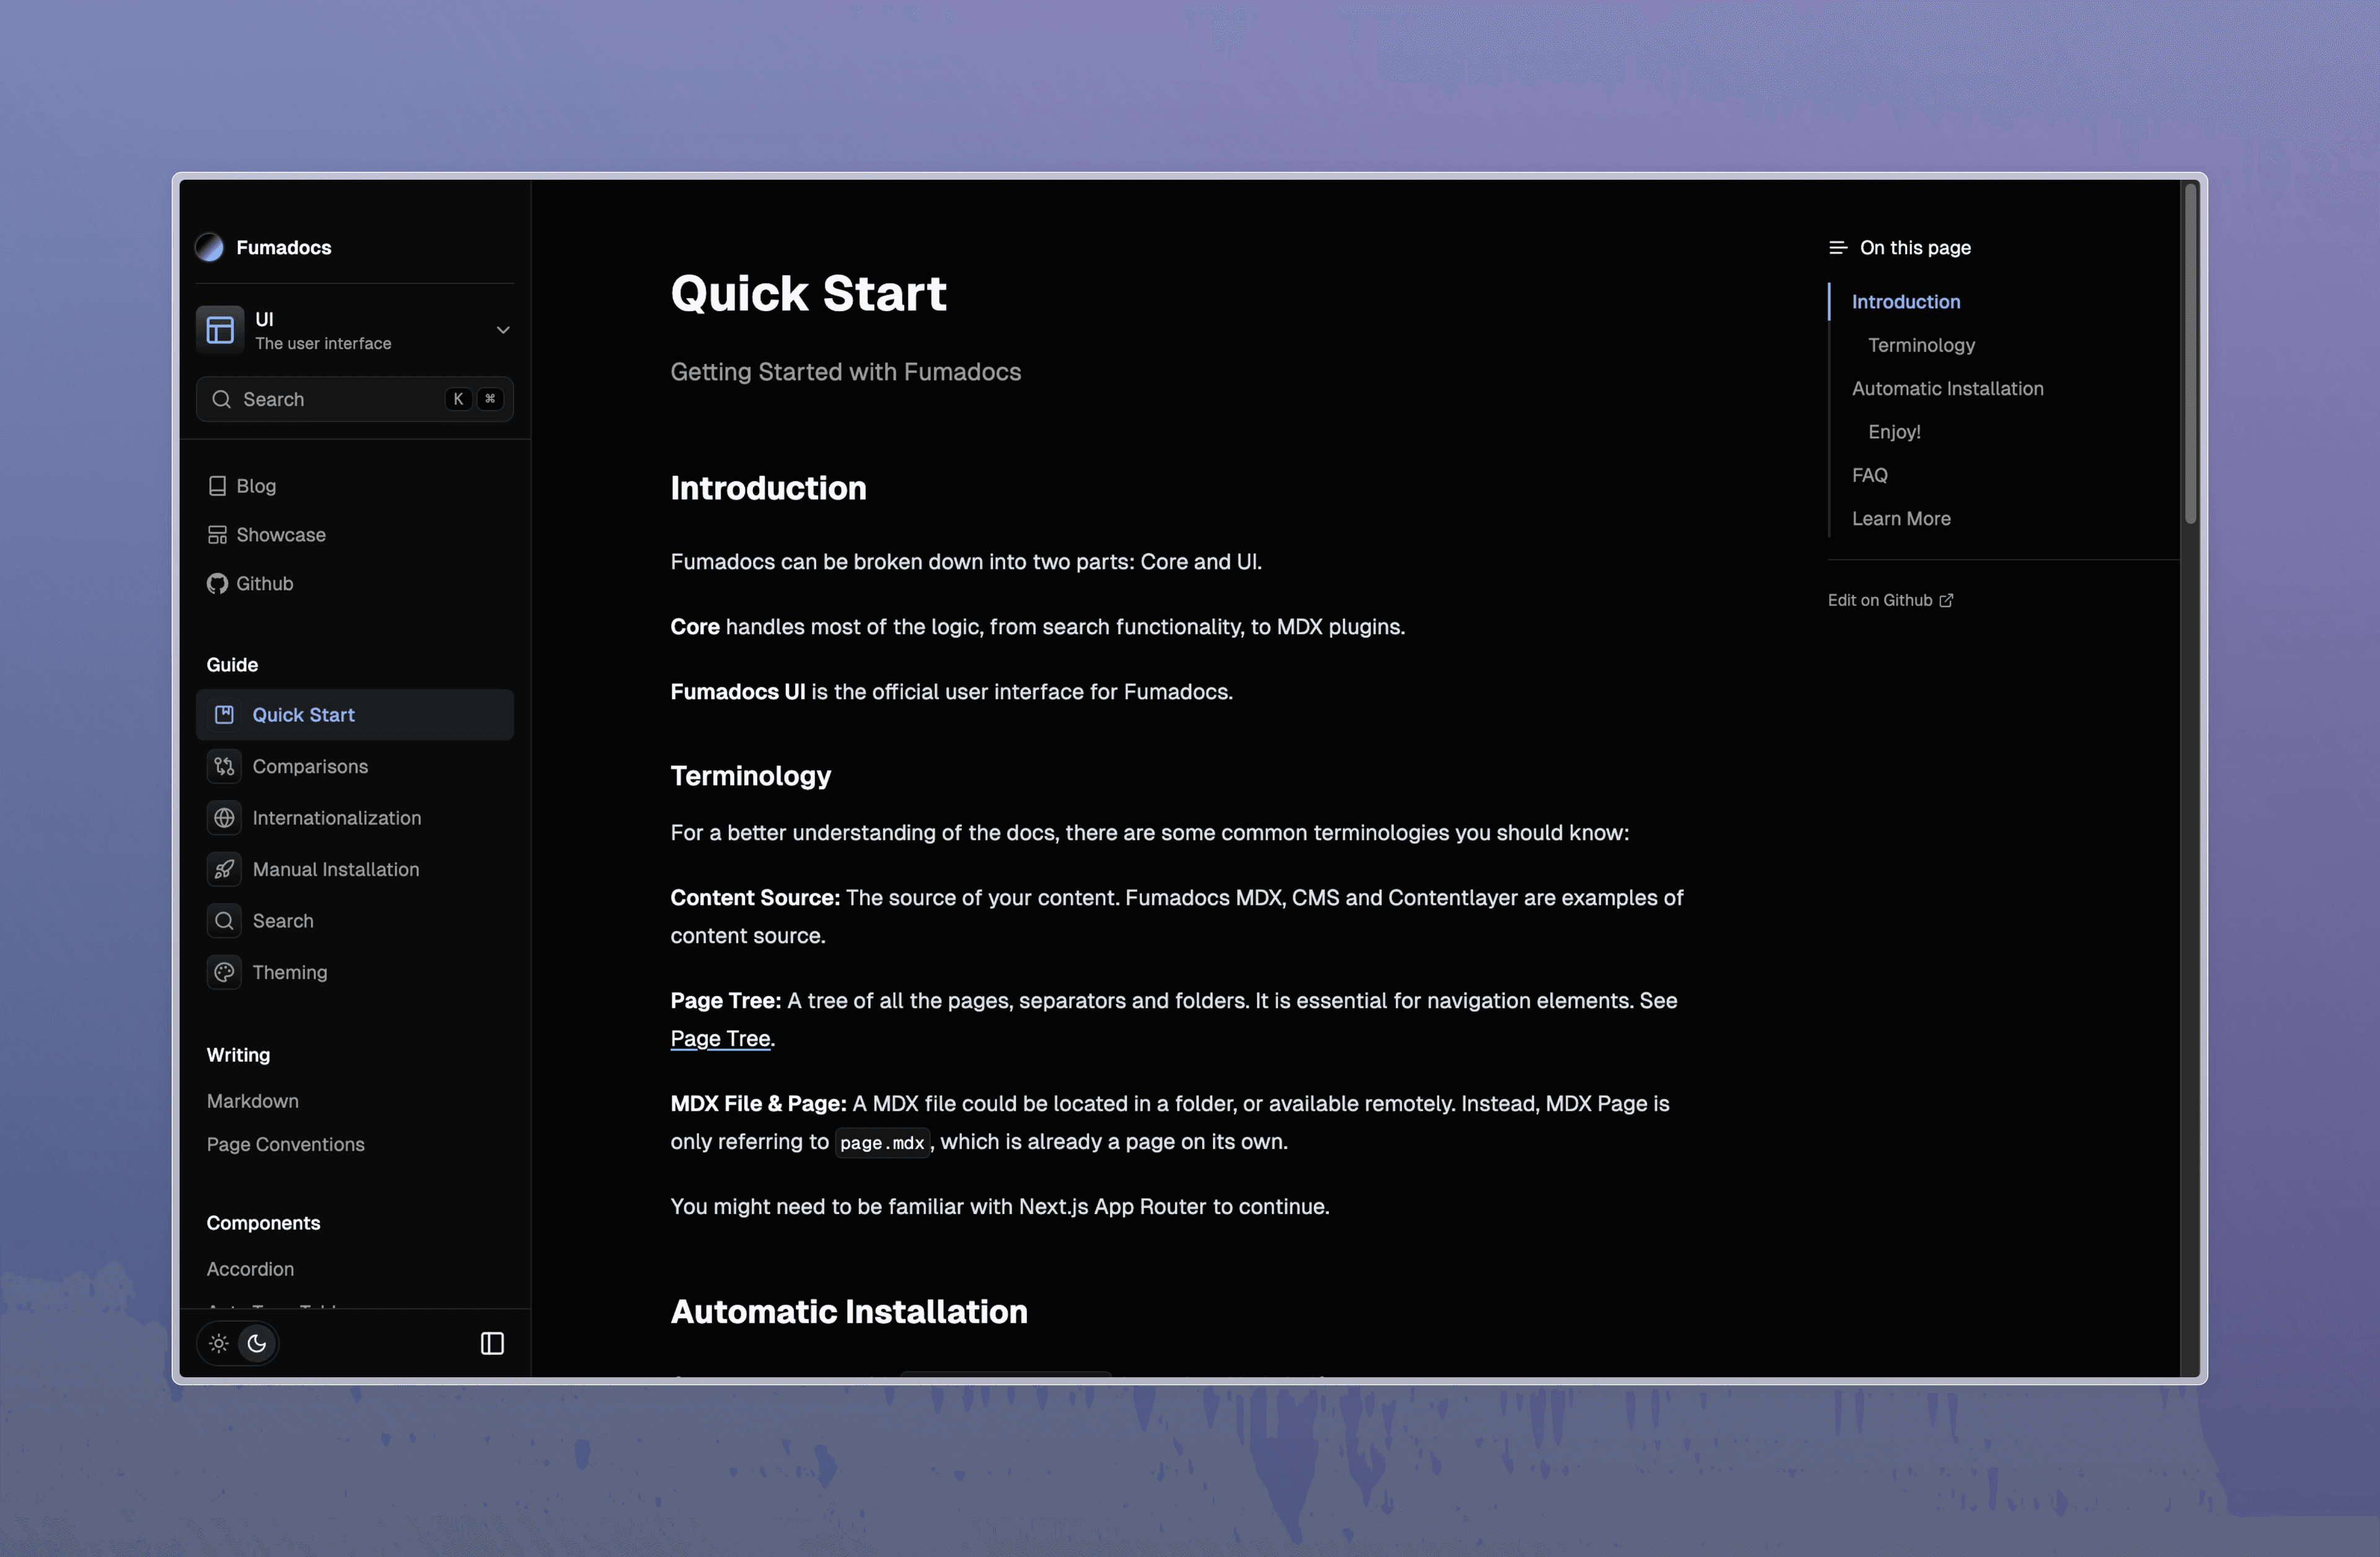Expand the UI section switcher chevron
Screen dimensions: 2380x1557
[x=503, y=330]
